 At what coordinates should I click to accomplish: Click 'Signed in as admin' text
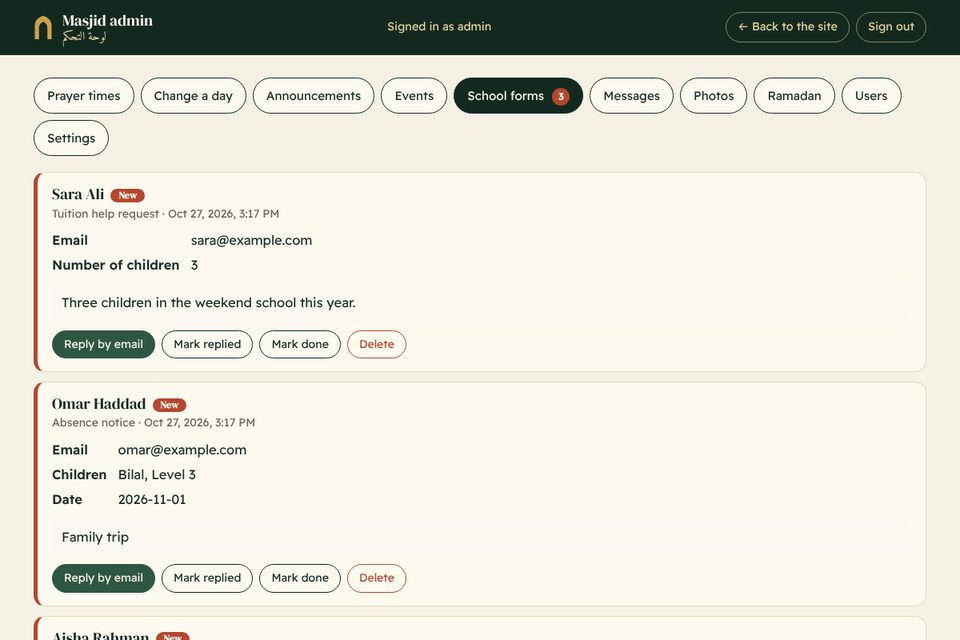tap(439, 26)
